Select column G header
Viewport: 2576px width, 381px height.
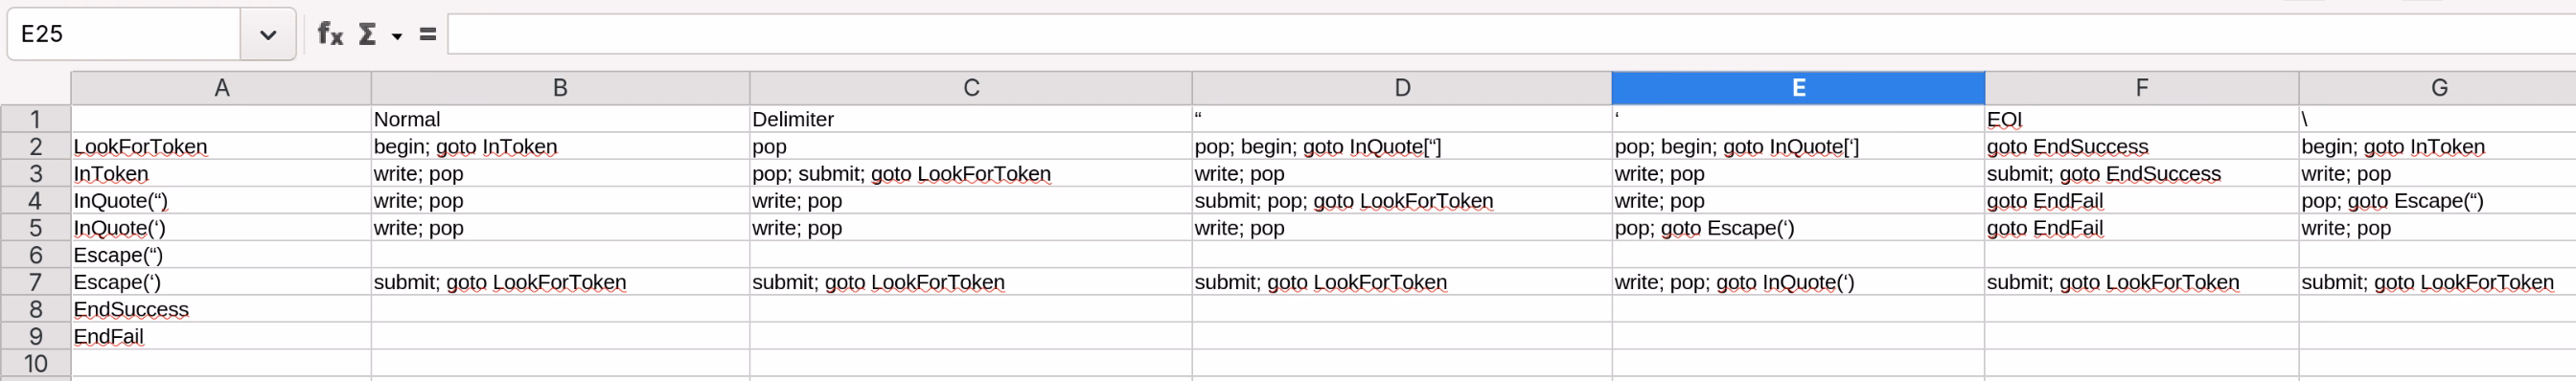click(x=2438, y=88)
